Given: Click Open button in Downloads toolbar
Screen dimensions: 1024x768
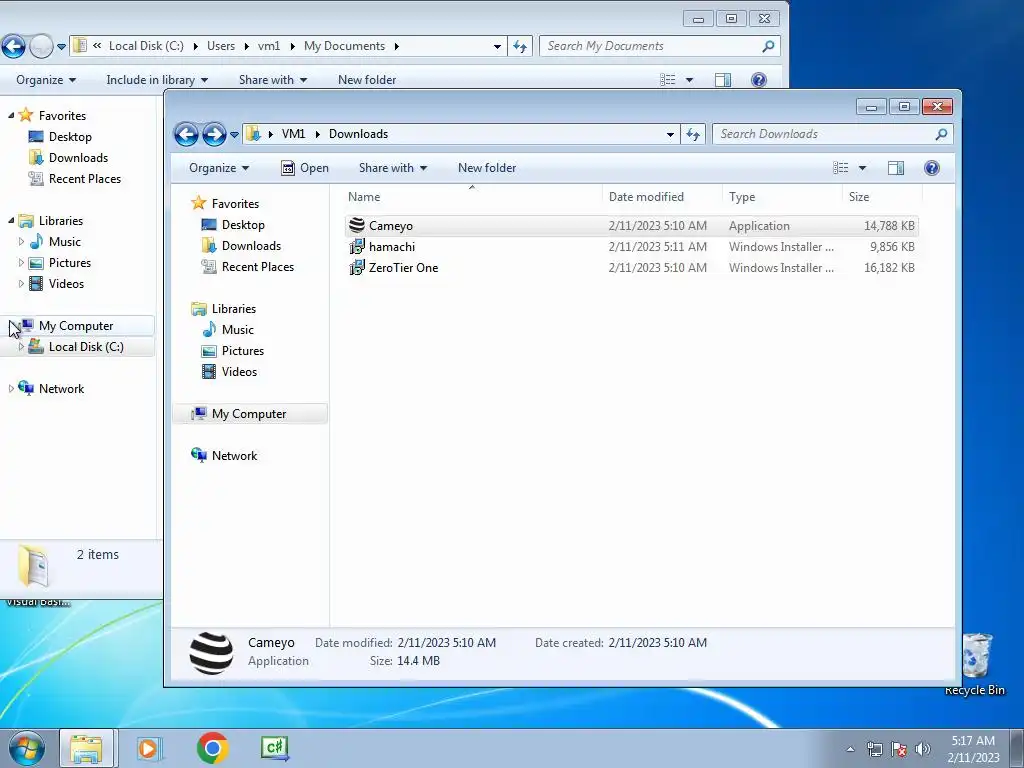Looking at the screenshot, I should click(x=304, y=168).
